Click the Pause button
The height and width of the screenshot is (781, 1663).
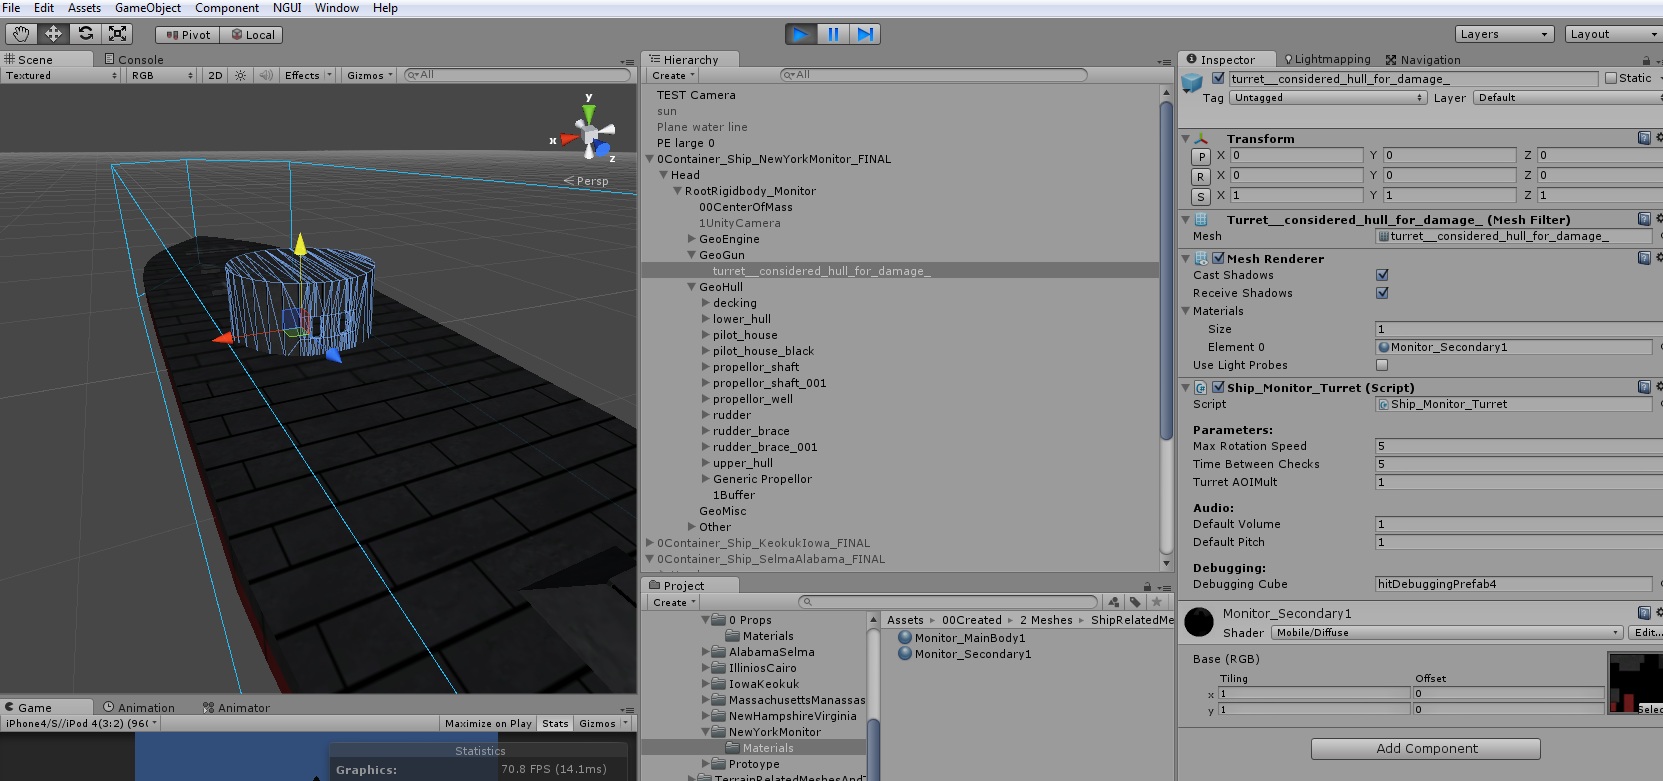[x=833, y=34]
